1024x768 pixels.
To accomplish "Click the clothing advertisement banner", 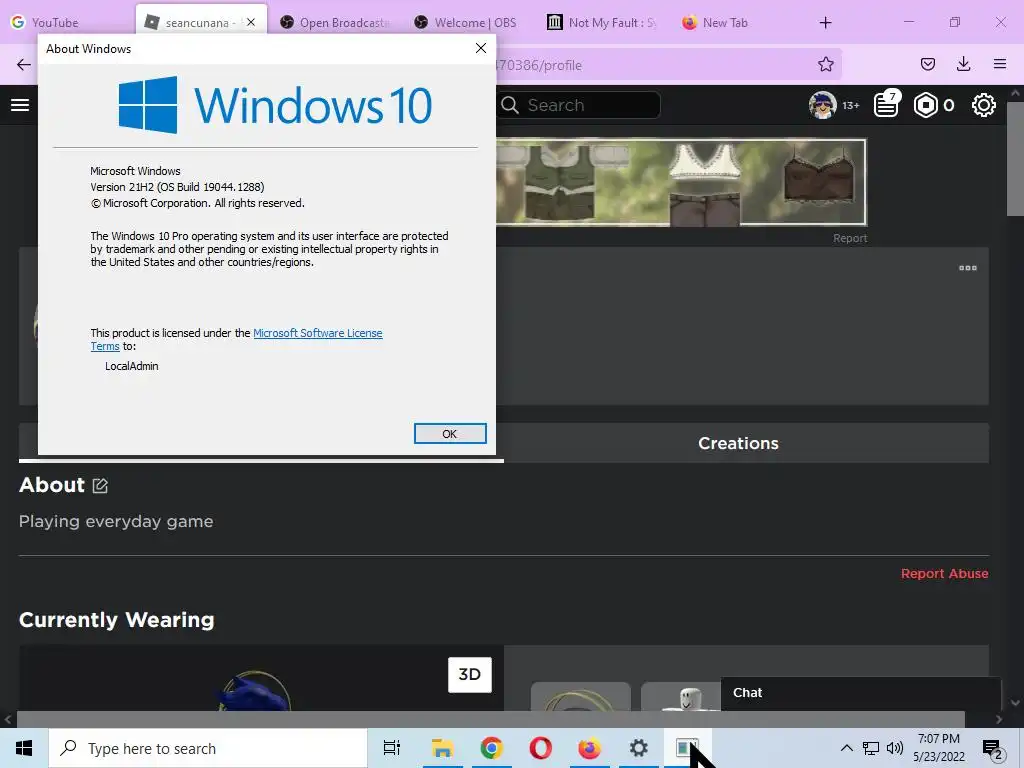I will pyautogui.click(x=681, y=182).
